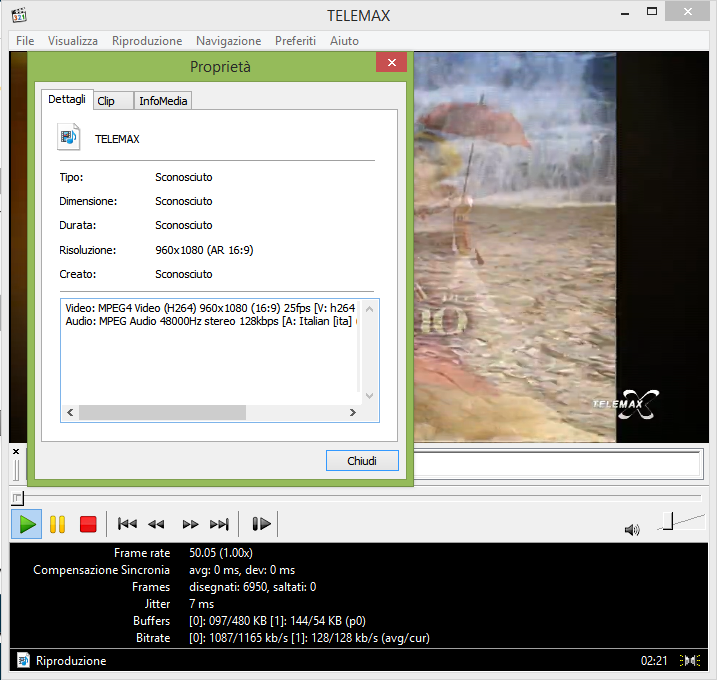Click the Media Player Classic title bar icon

(19, 15)
